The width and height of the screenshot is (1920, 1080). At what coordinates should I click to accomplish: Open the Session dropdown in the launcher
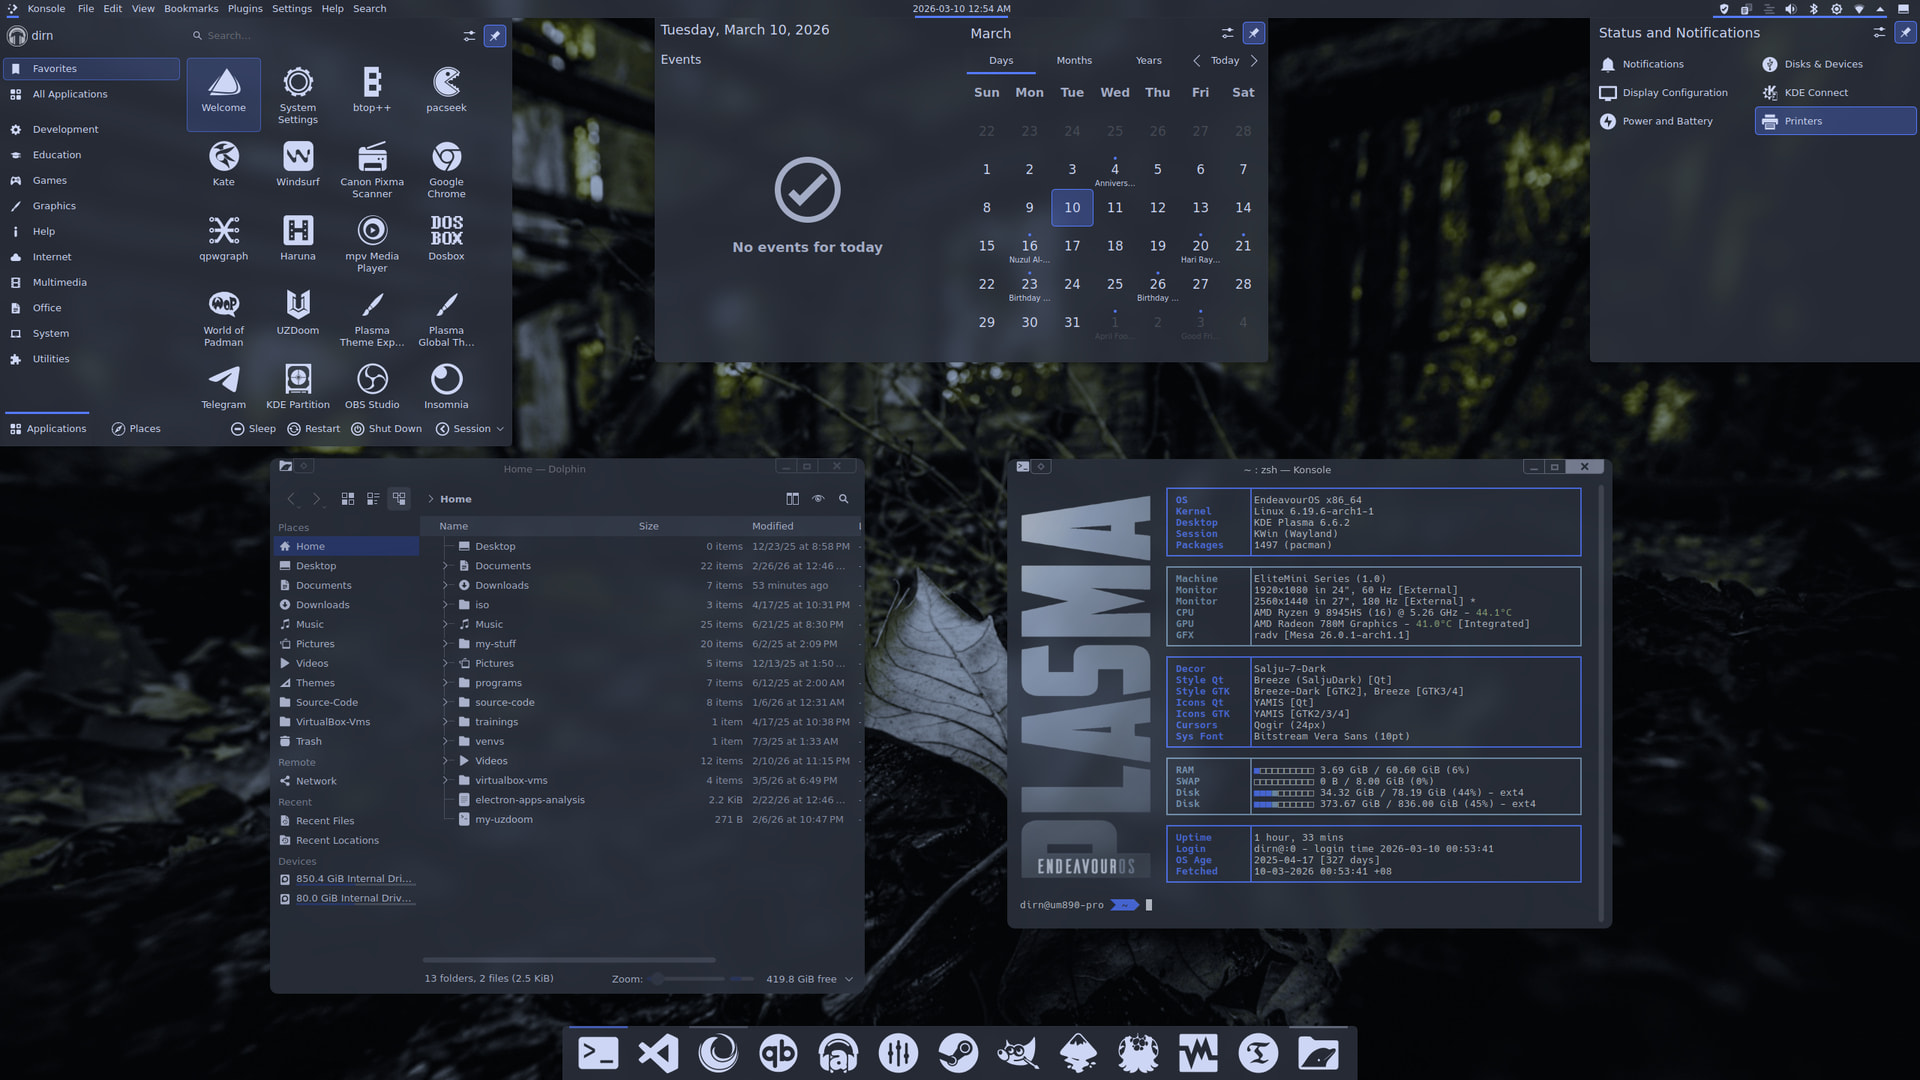pos(470,429)
